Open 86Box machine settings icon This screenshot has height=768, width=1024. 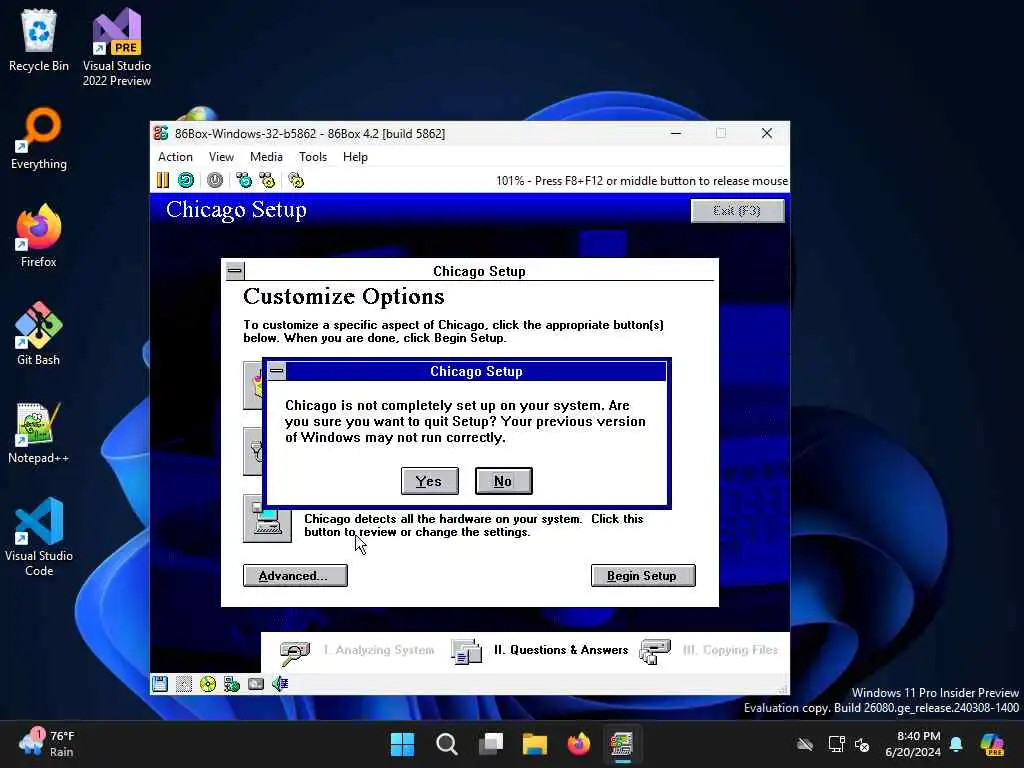pyautogui.click(x=296, y=180)
